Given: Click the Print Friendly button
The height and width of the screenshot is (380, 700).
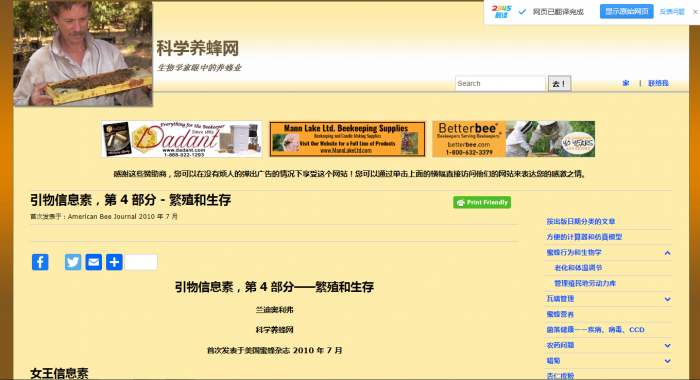Looking at the screenshot, I should (482, 202).
